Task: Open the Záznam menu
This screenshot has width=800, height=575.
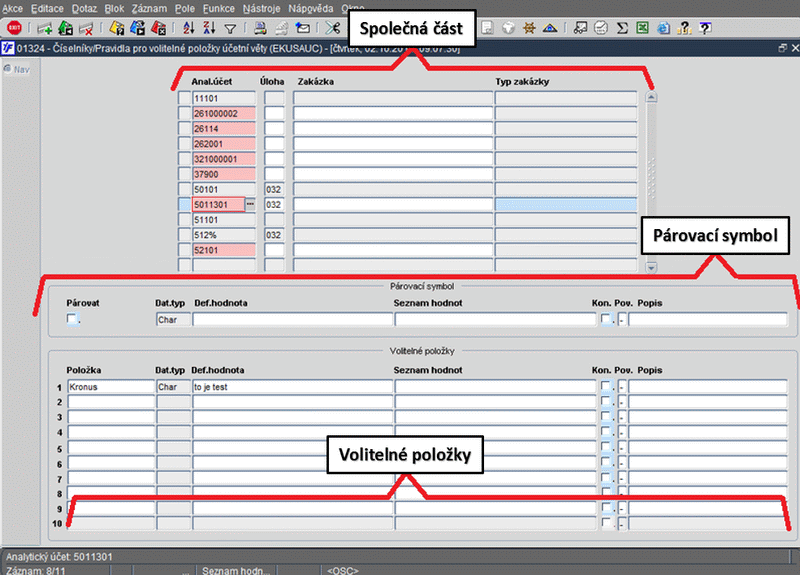Action: (149, 9)
